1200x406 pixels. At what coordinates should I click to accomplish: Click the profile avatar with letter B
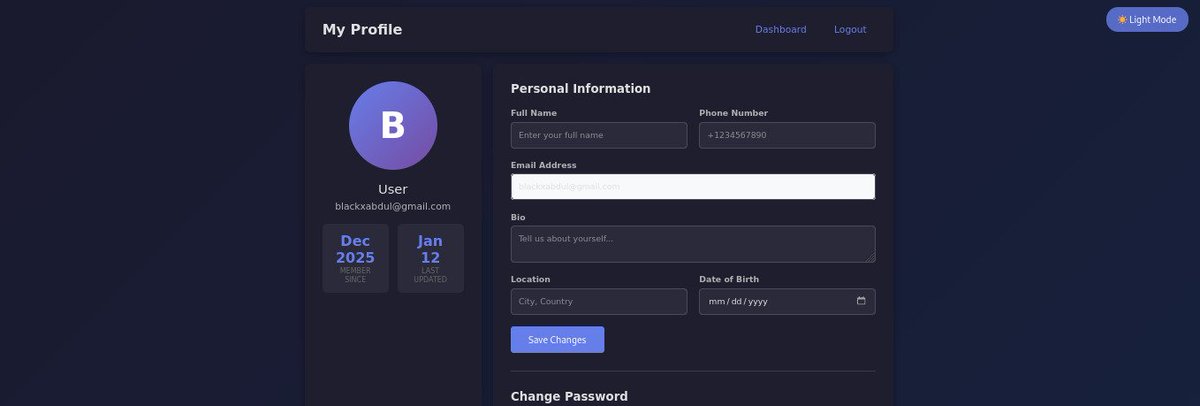coord(393,125)
